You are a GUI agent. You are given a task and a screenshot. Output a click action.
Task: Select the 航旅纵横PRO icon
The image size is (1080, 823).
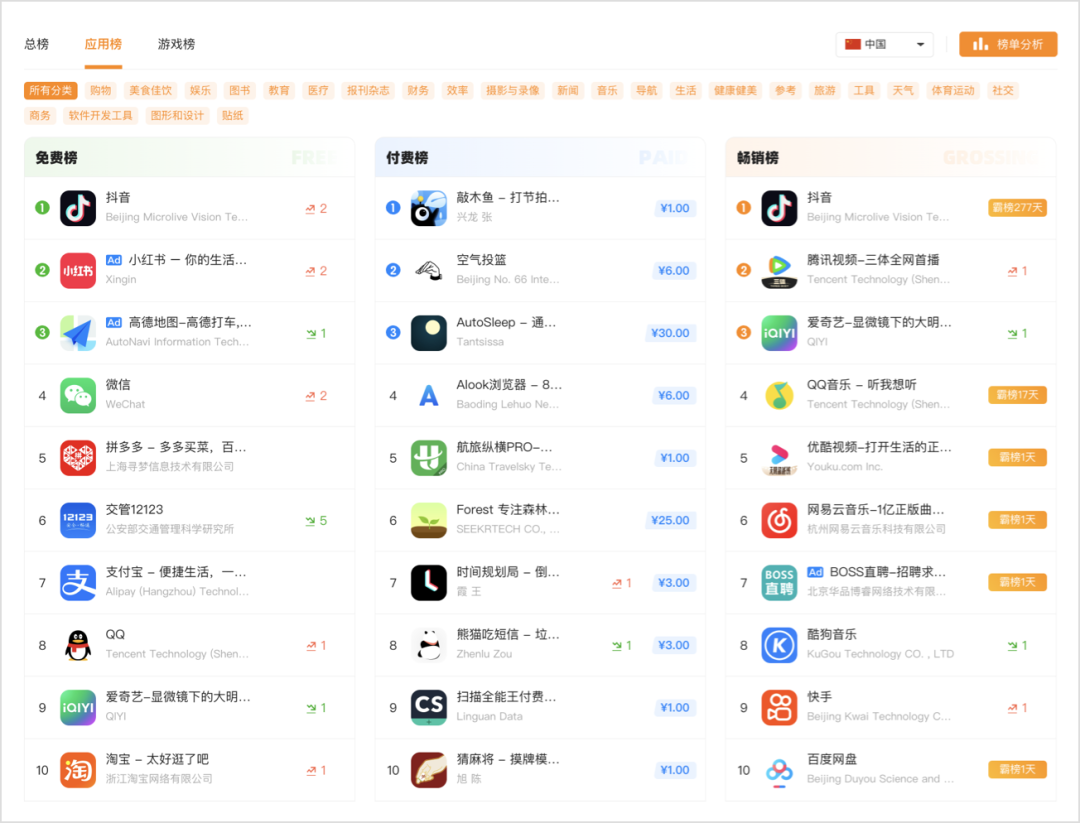(x=428, y=458)
